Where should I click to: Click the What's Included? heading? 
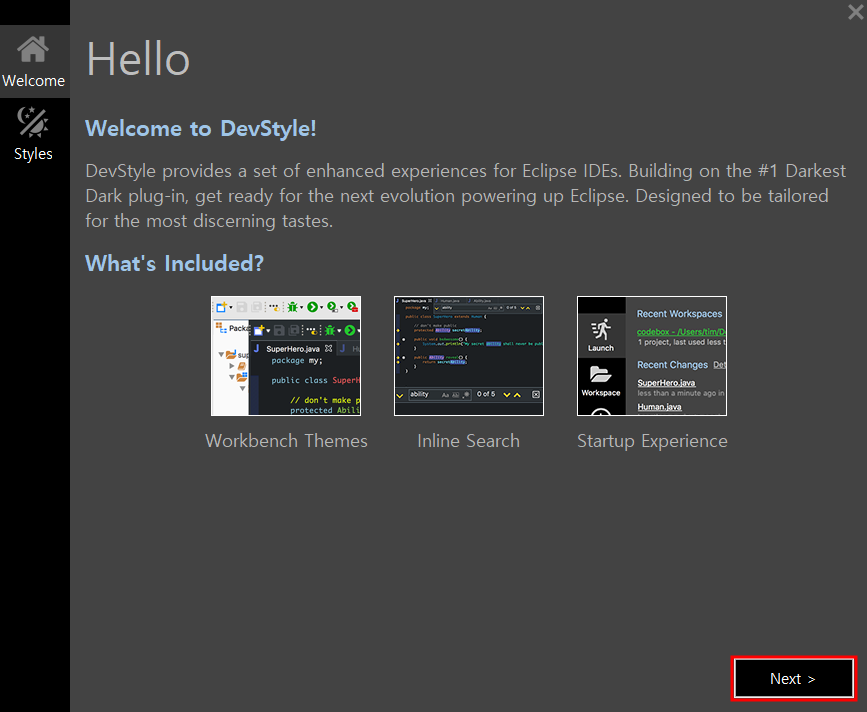(175, 263)
